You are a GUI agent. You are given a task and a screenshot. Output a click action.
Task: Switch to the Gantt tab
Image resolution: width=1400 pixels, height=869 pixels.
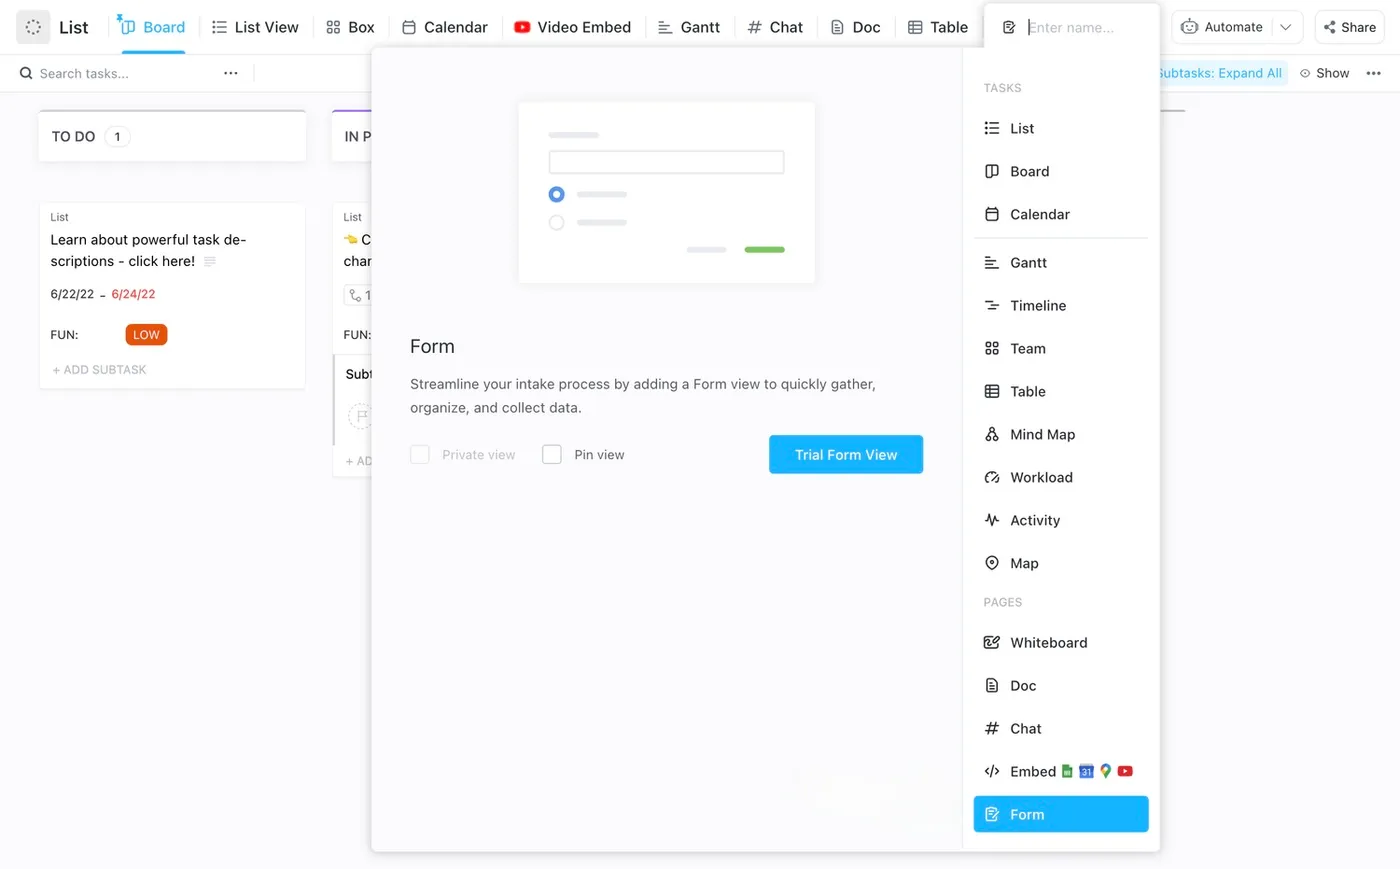click(x=689, y=27)
